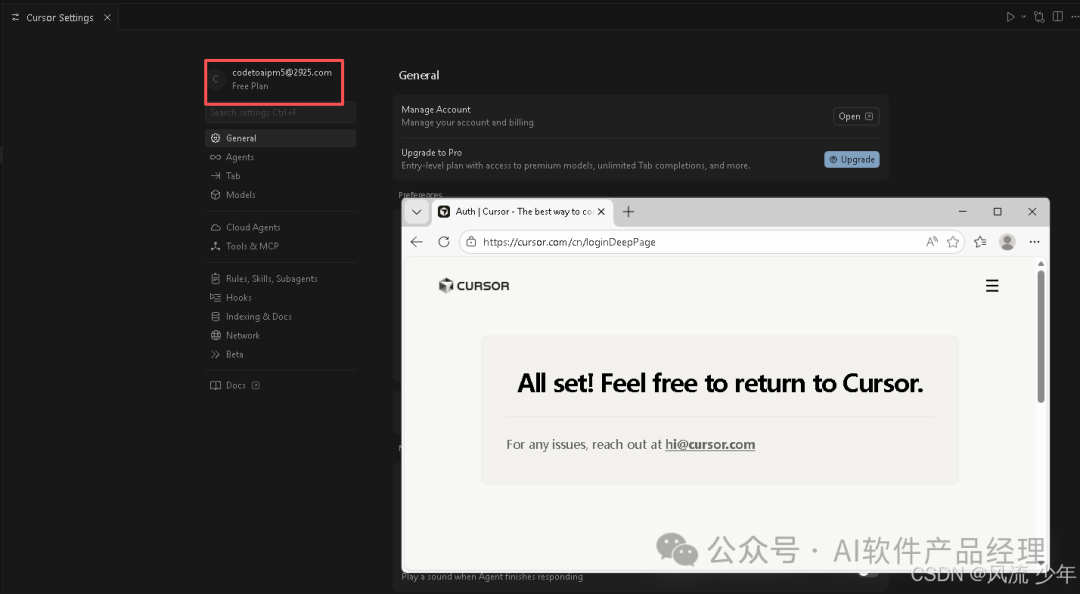Click the split editor layout icon
Viewport: 1080px width, 594px height.
(x=1058, y=17)
